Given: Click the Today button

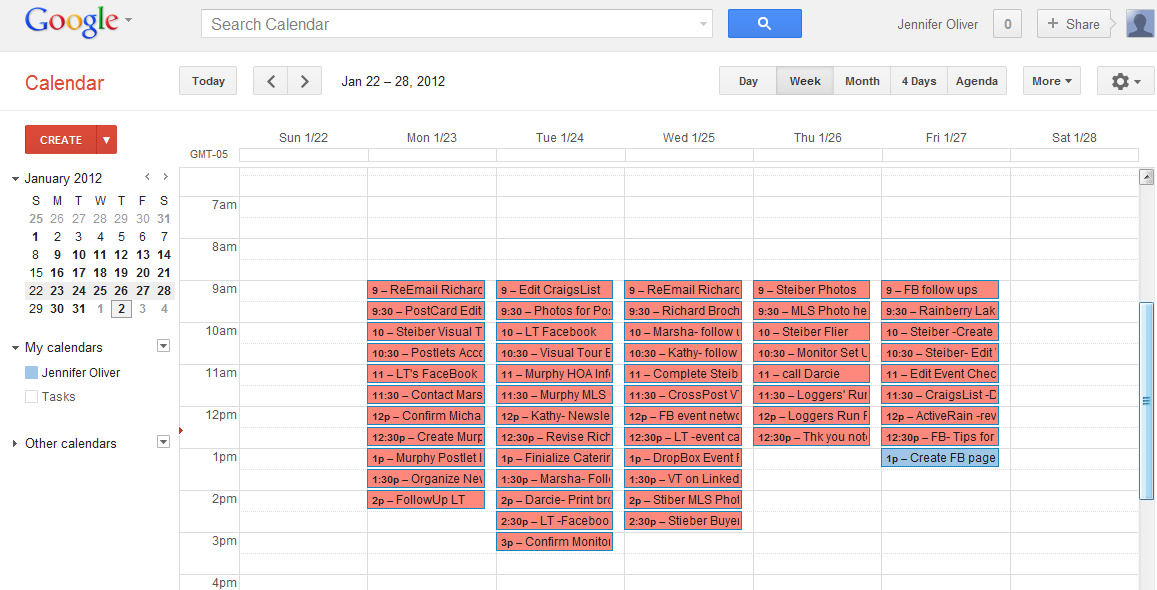Looking at the screenshot, I should click(x=208, y=82).
